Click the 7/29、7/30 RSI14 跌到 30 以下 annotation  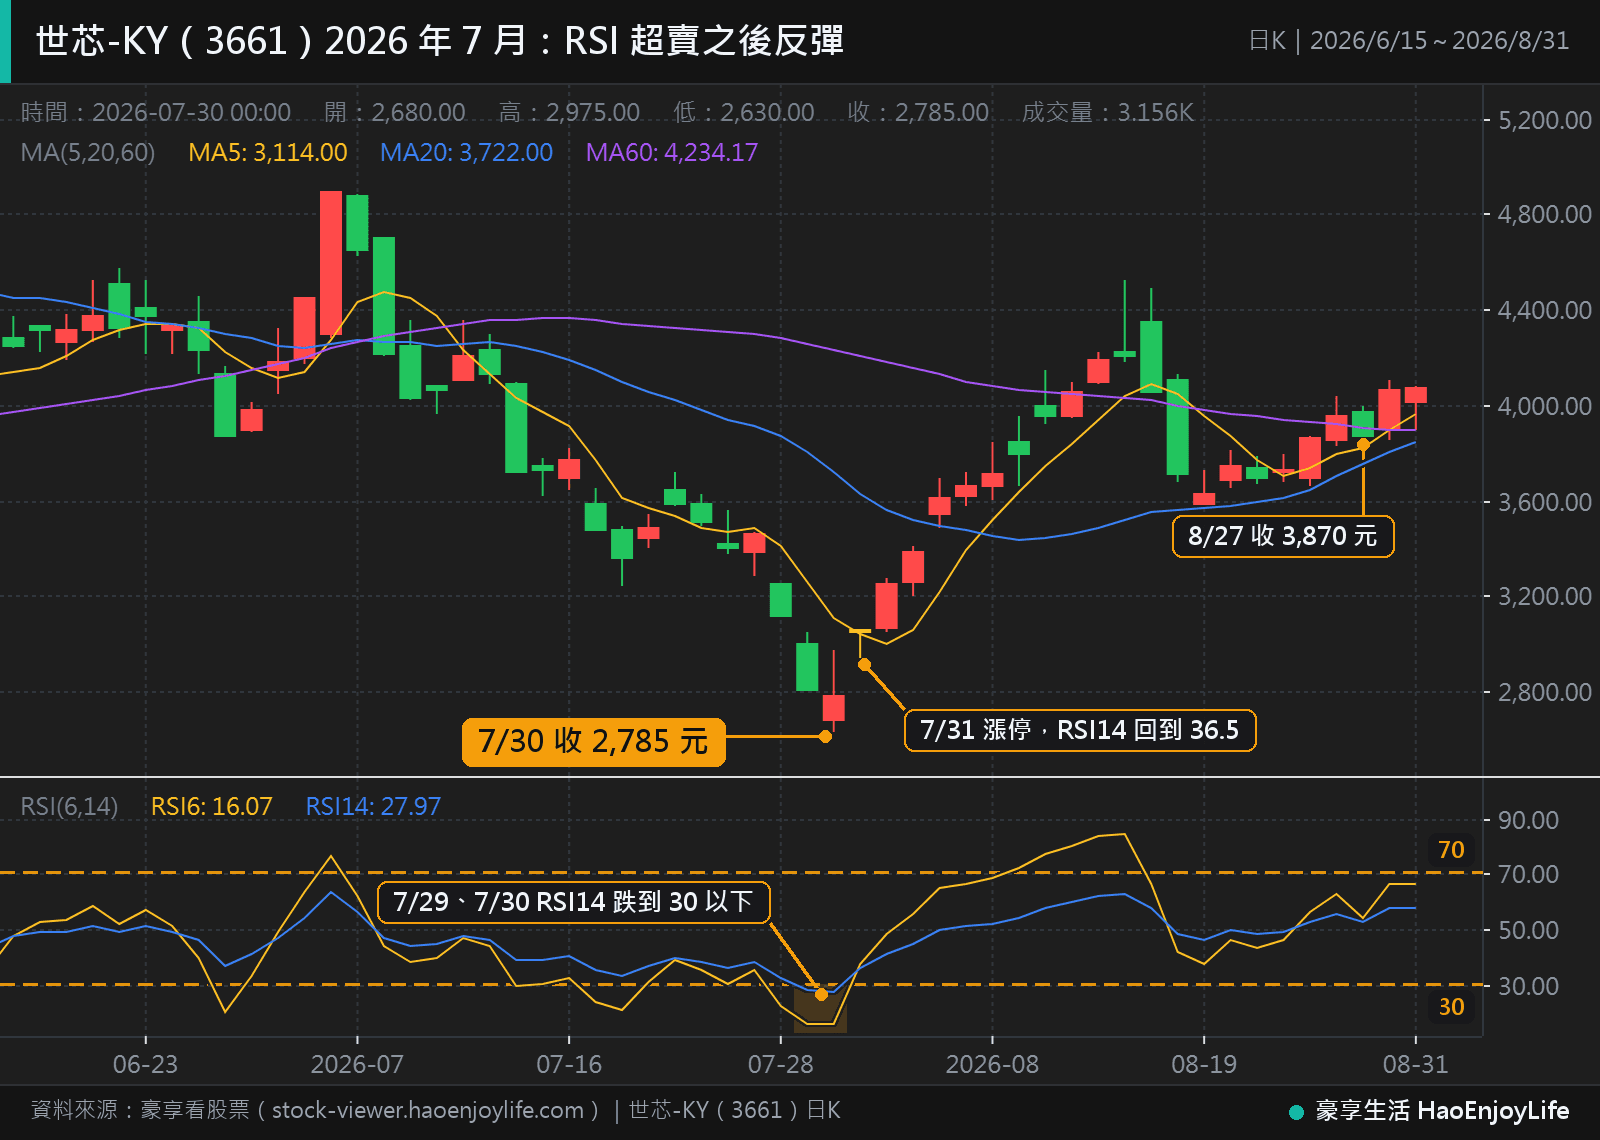[x=573, y=902]
